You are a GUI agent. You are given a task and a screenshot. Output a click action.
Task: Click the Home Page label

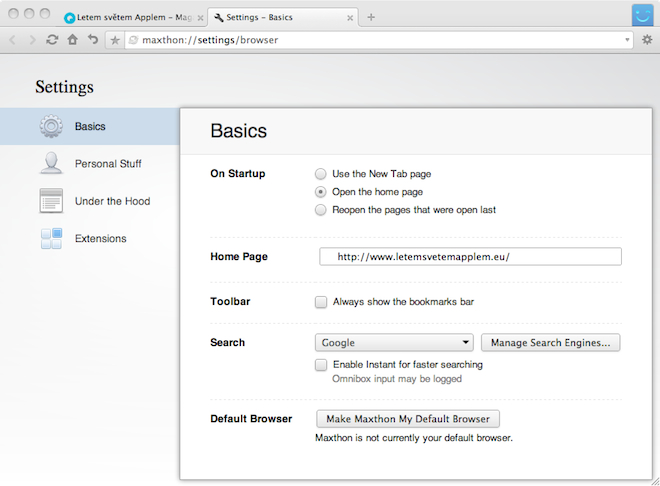(239, 257)
